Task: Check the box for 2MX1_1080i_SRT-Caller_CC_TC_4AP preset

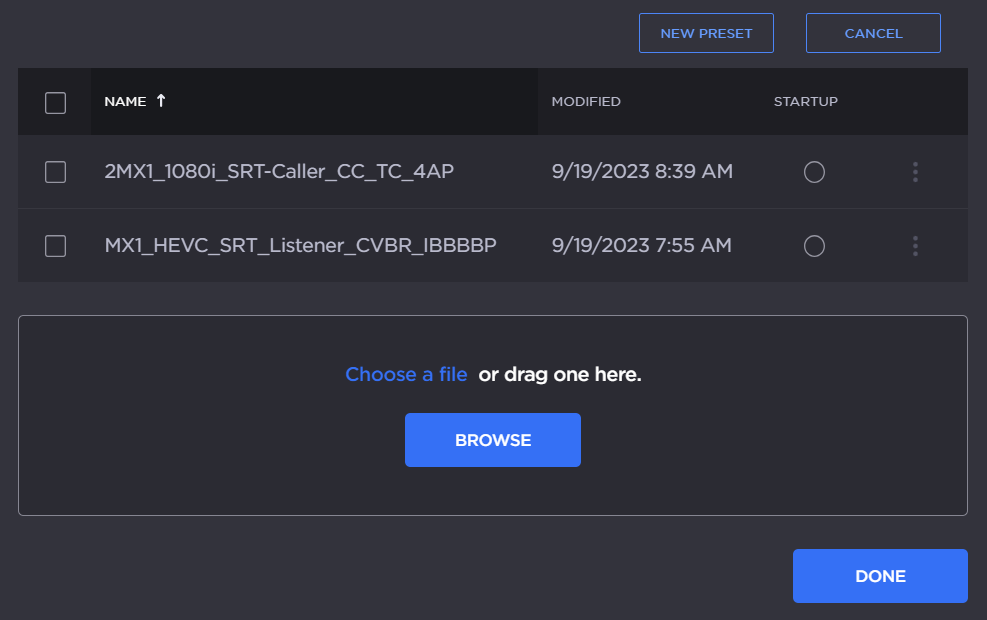Action: [56, 172]
